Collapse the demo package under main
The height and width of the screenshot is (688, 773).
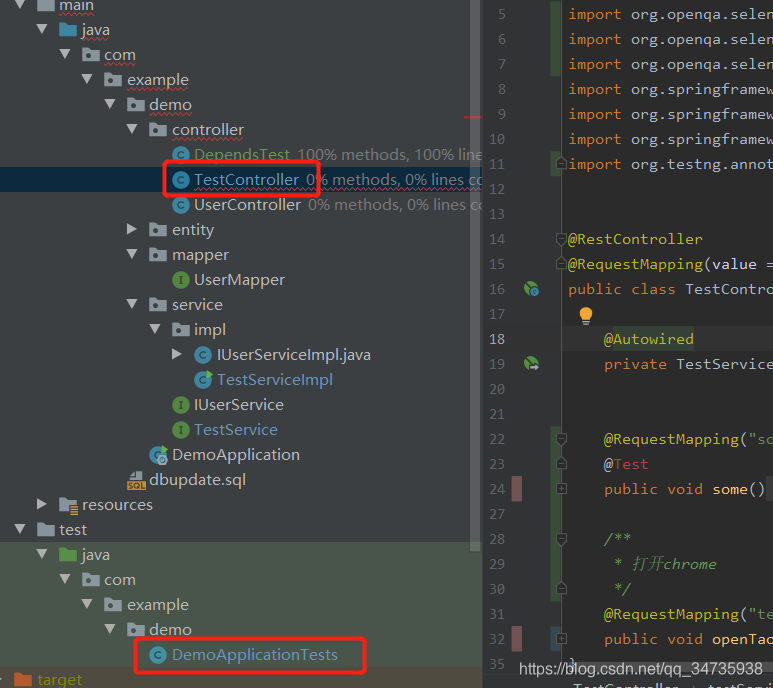click(x=110, y=104)
